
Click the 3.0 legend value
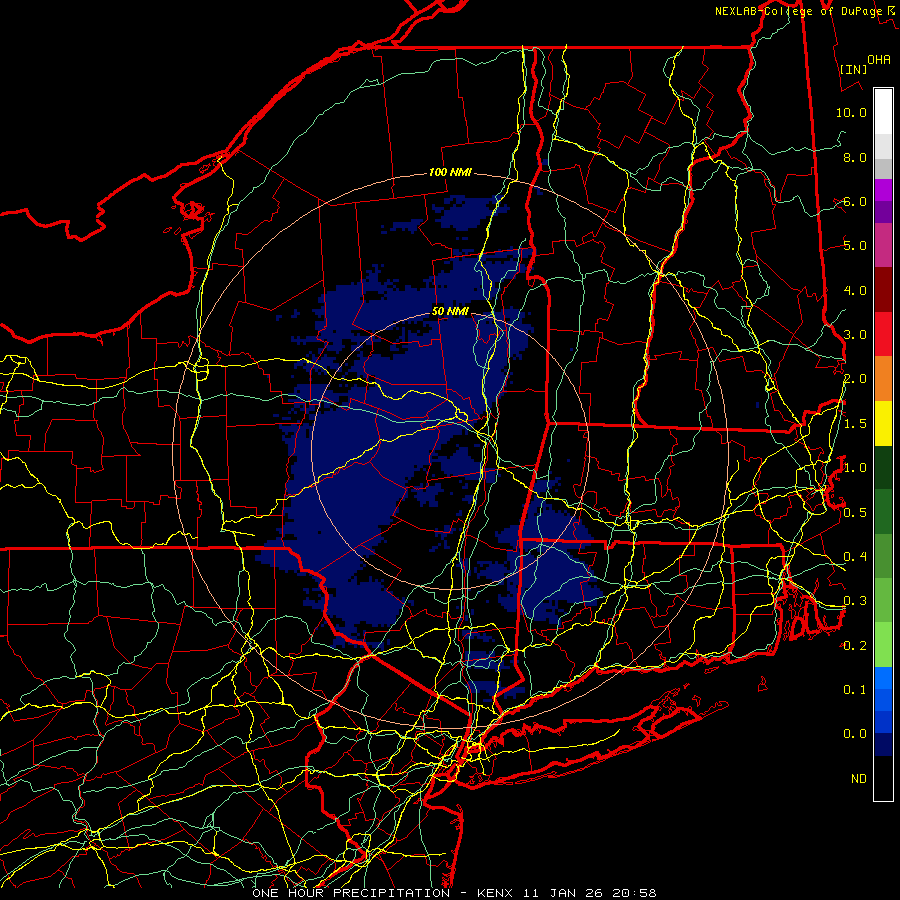coord(855,334)
